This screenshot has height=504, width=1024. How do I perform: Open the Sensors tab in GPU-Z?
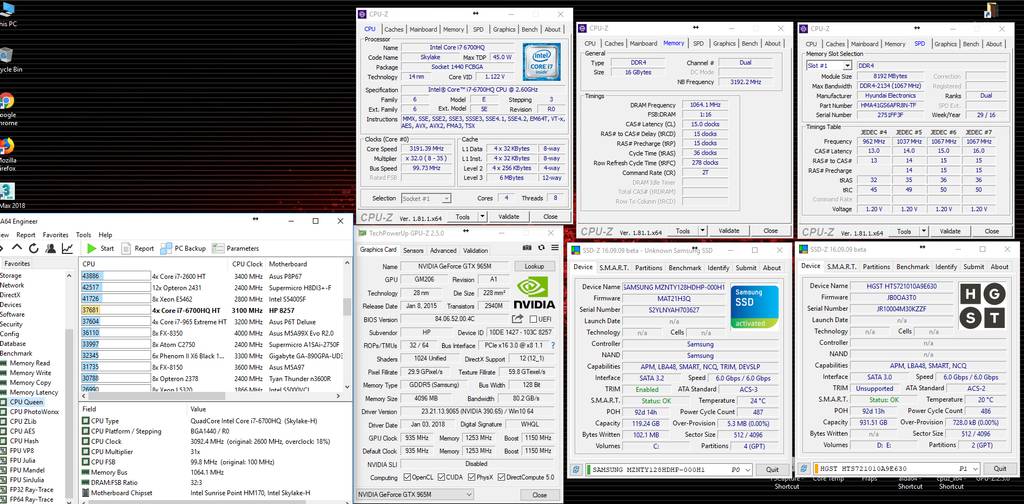tap(413, 251)
